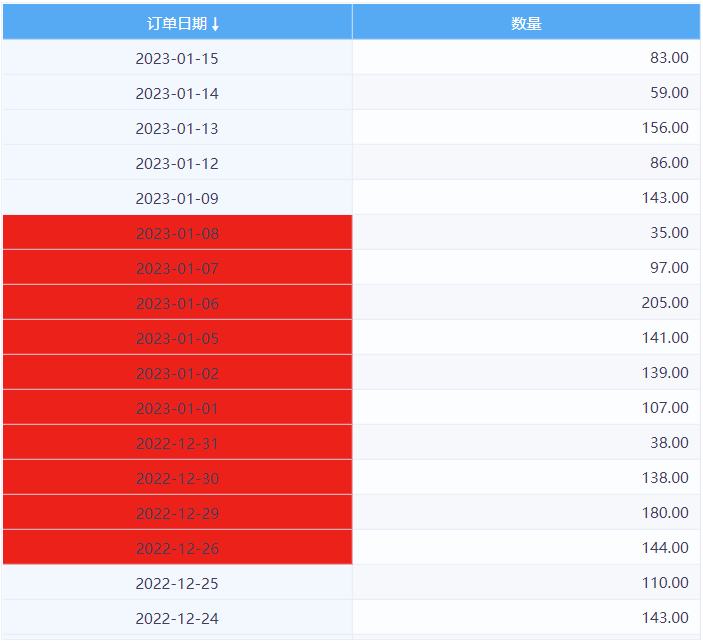Click quantity value 83.00
This screenshot has height=642, width=703.
pos(669,57)
